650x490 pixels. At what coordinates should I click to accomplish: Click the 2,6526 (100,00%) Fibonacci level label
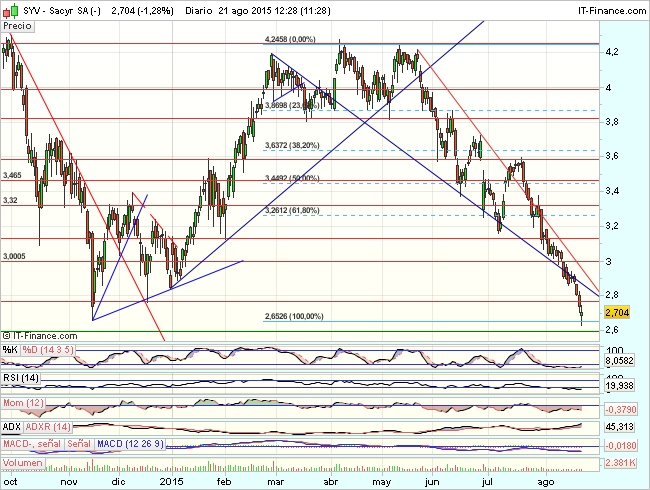tap(294, 316)
